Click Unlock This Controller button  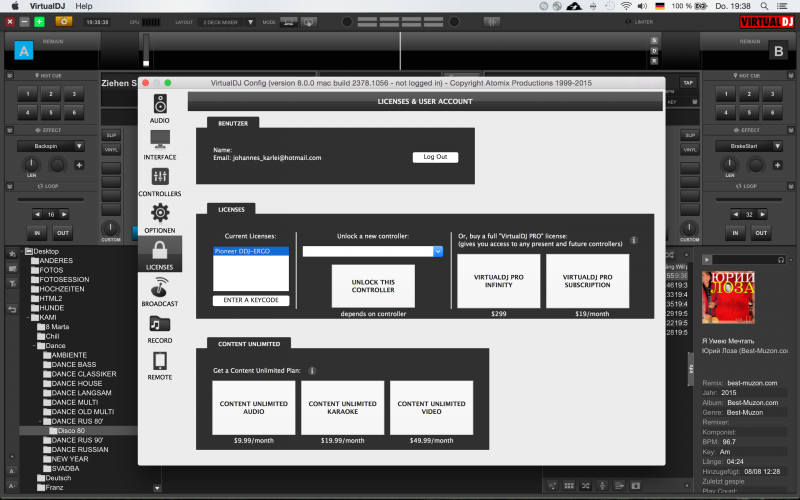click(373, 286)
